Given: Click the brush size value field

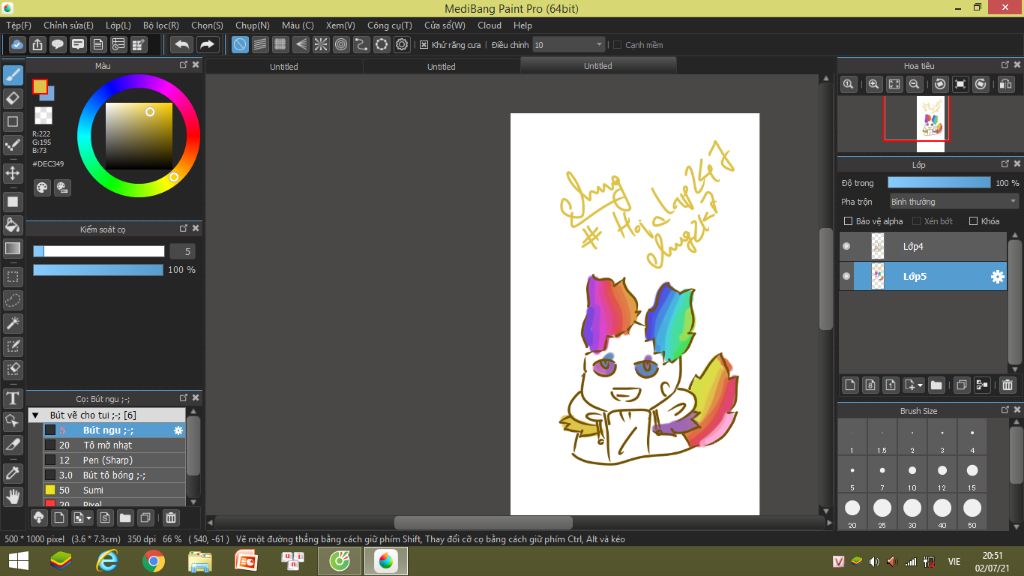Looking at the screenshot, I should point(183,251).
